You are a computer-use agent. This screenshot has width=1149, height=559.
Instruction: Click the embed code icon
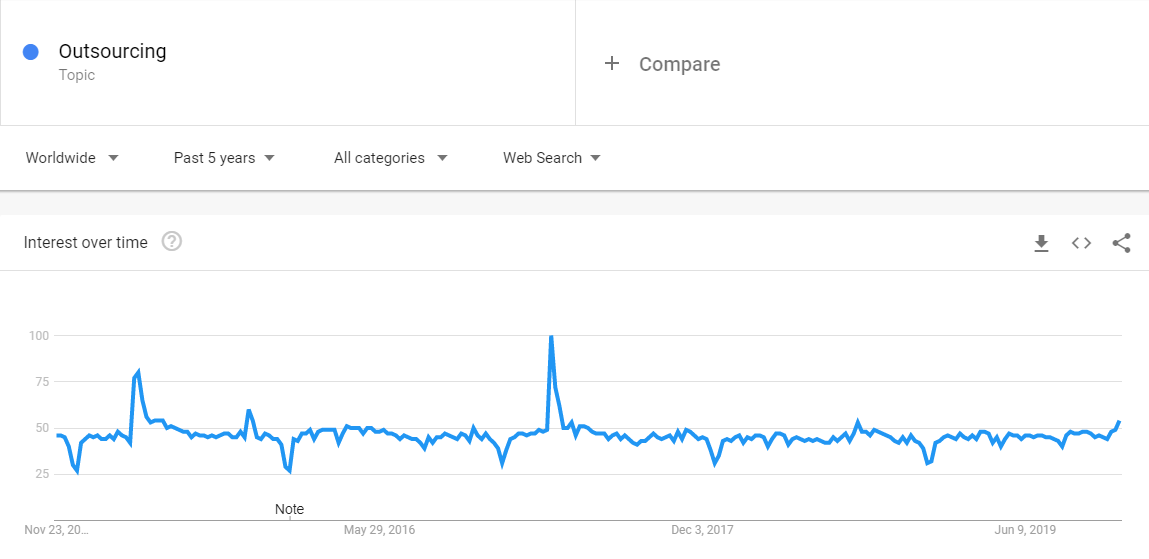click(1081, 243)
